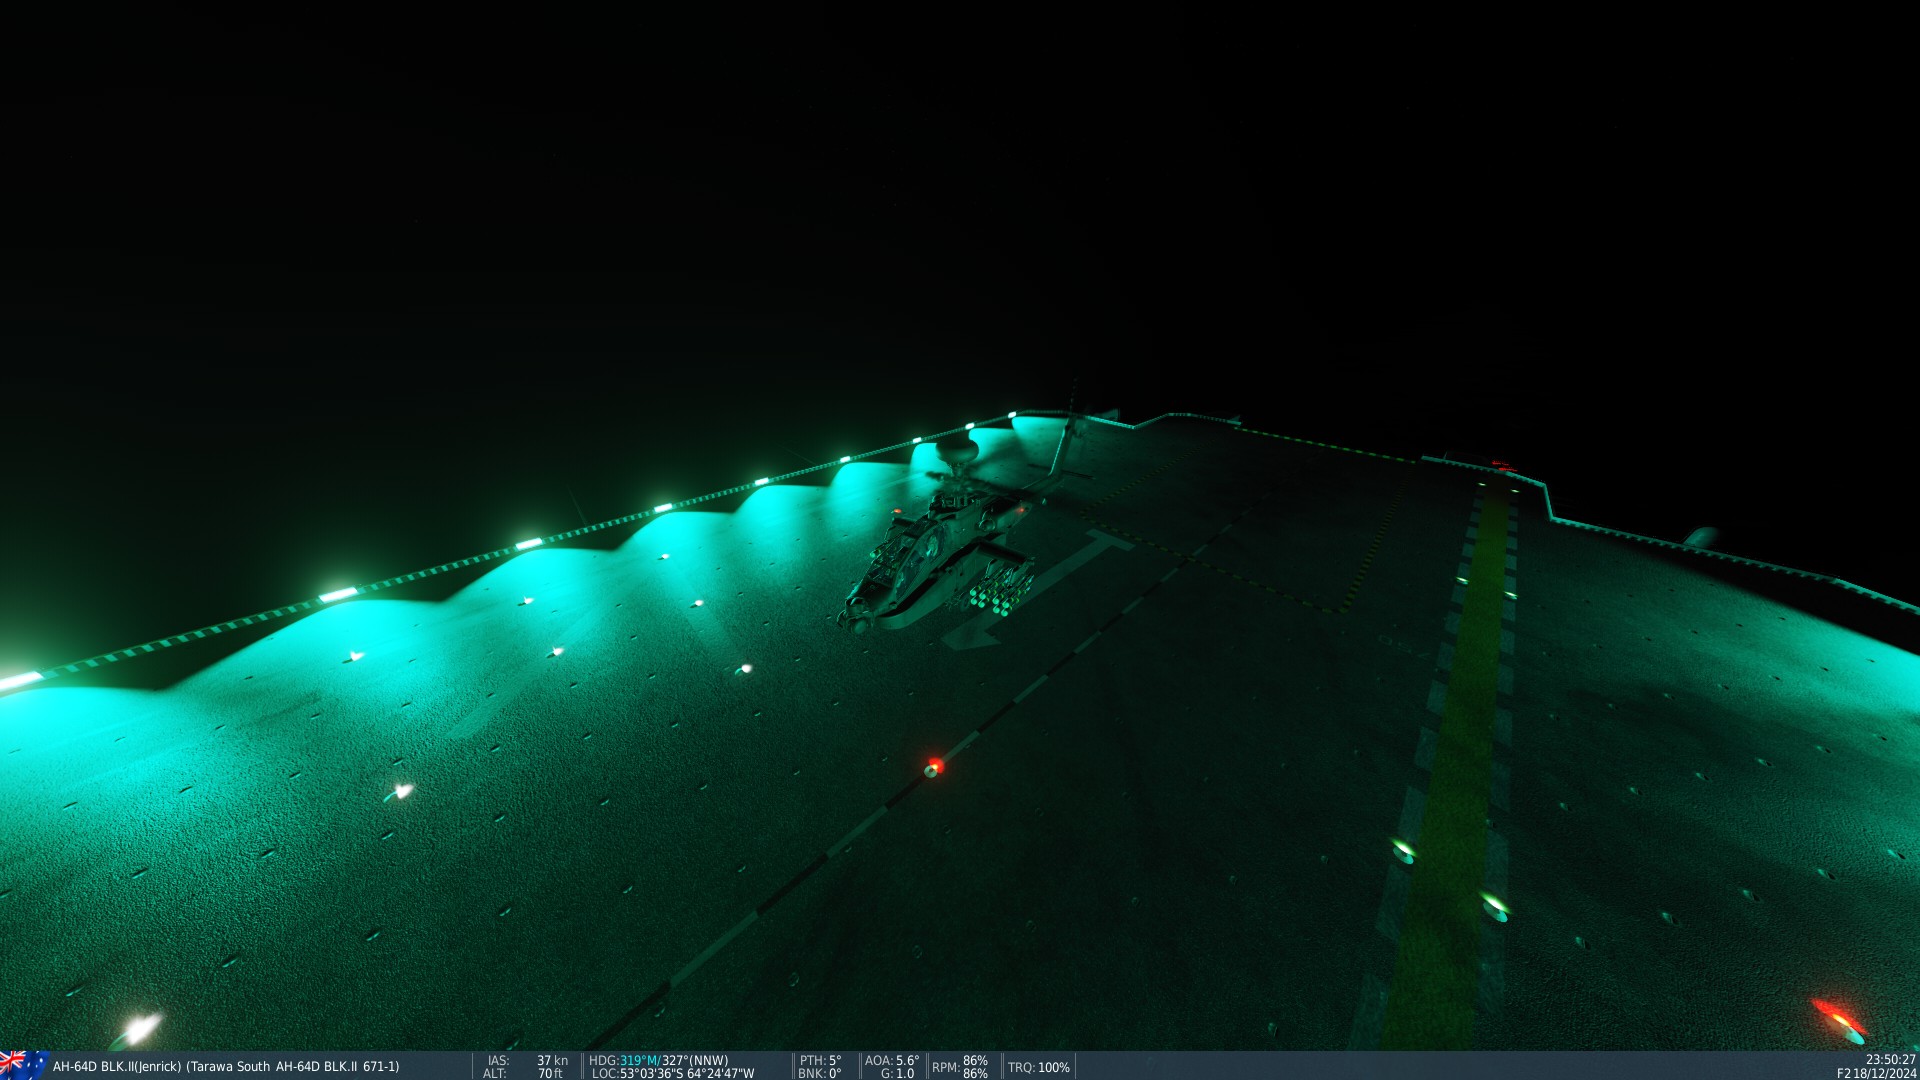Viewport: 1920px width, 1080px height.
Task: Click the F2 18/12/2024 date readout
Action: point(1876,1073)
